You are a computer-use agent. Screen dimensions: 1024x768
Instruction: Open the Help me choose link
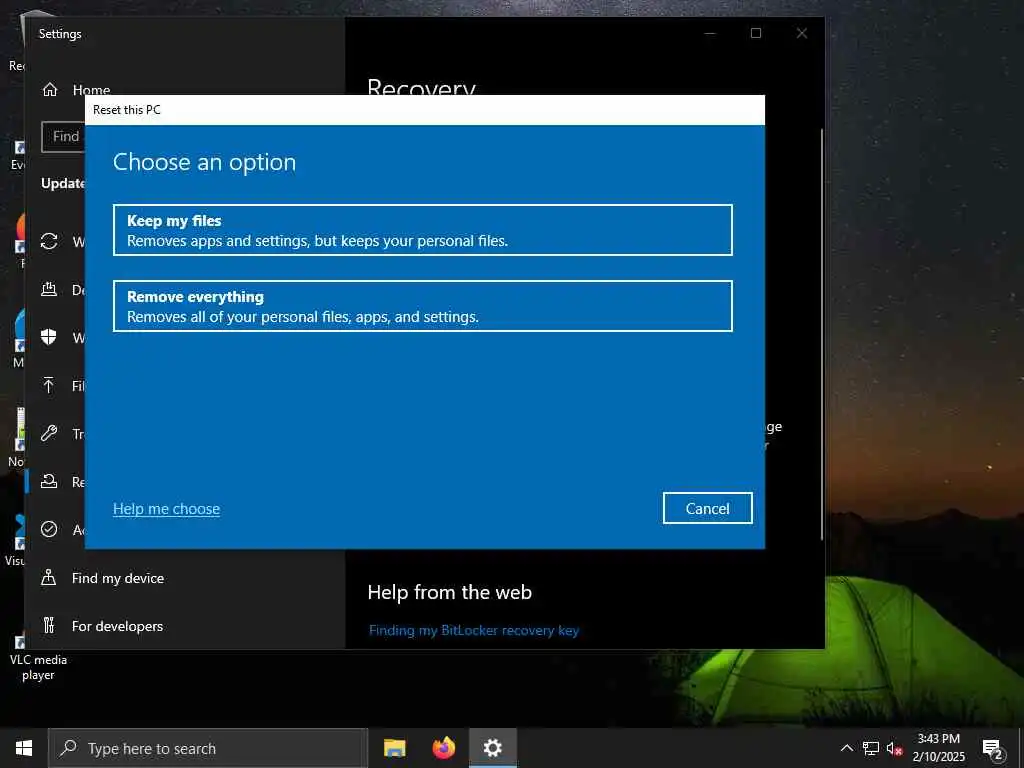pyautogui.click(x=166, y=509)
